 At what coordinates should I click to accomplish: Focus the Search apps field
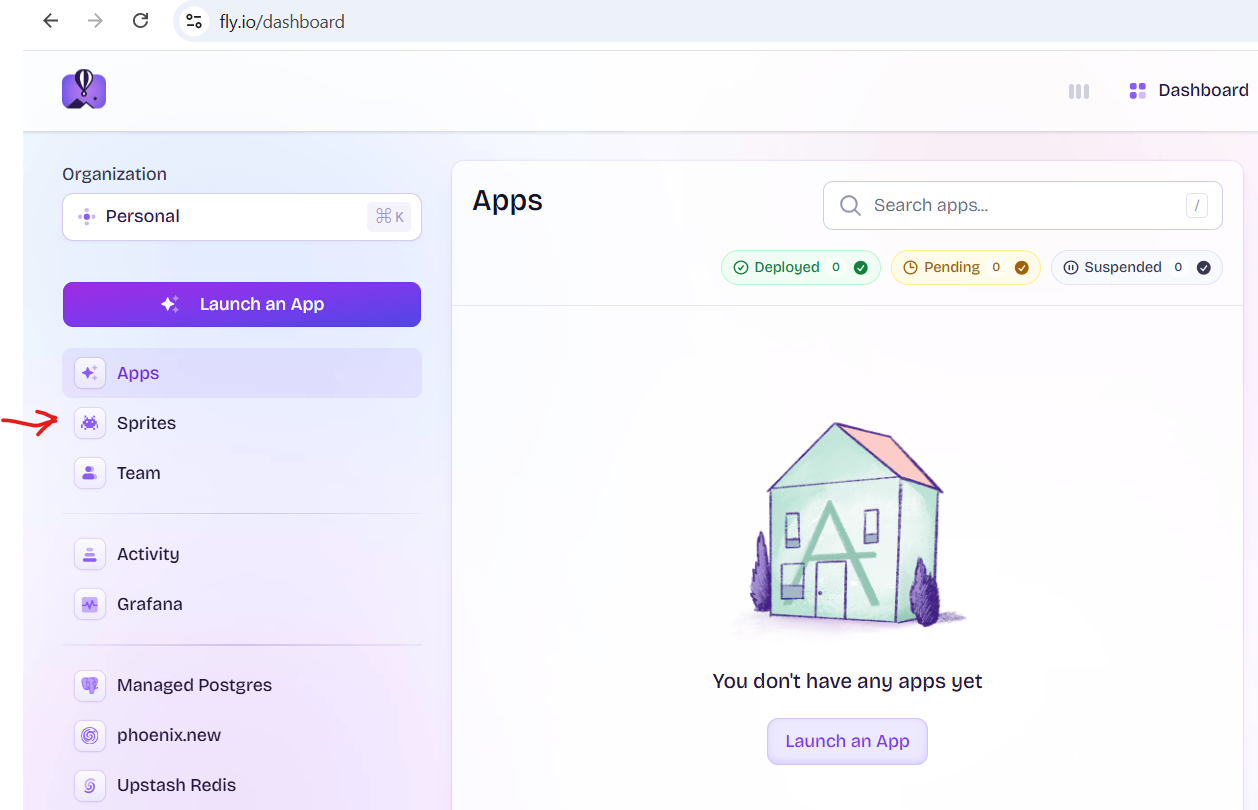(x=1022, y=205)
